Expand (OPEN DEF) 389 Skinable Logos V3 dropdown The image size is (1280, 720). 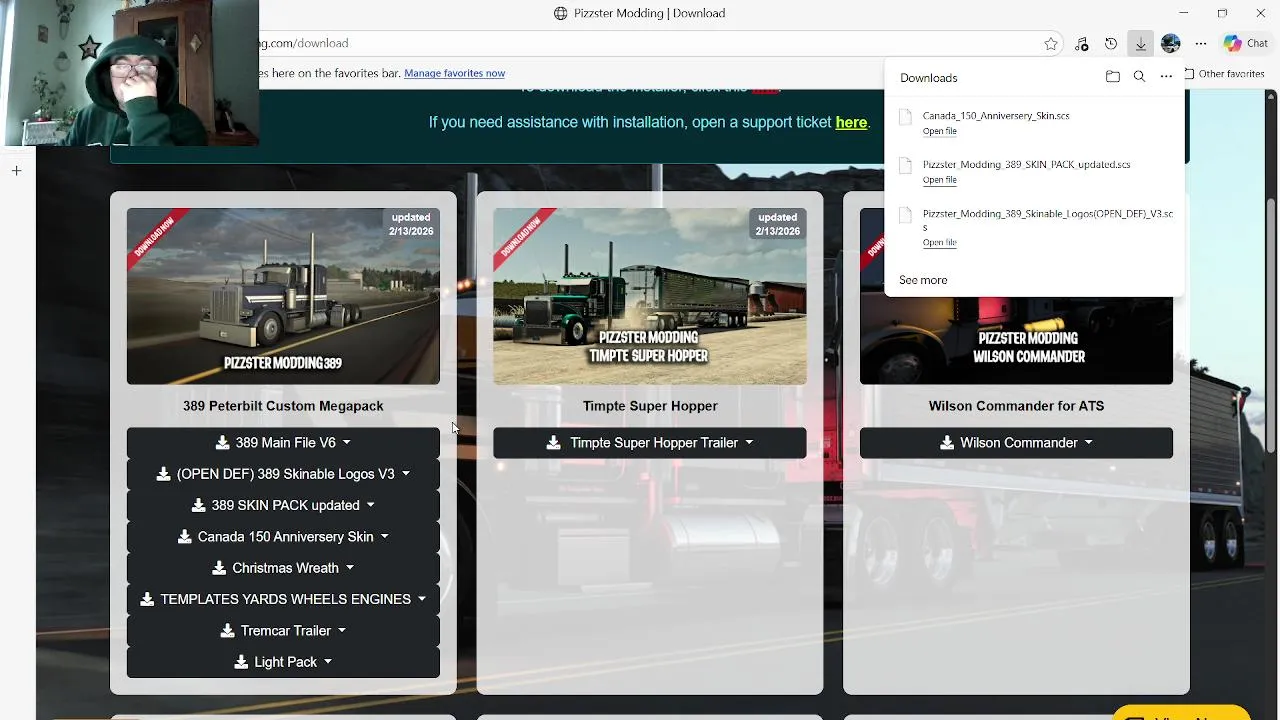click(283, 474)
